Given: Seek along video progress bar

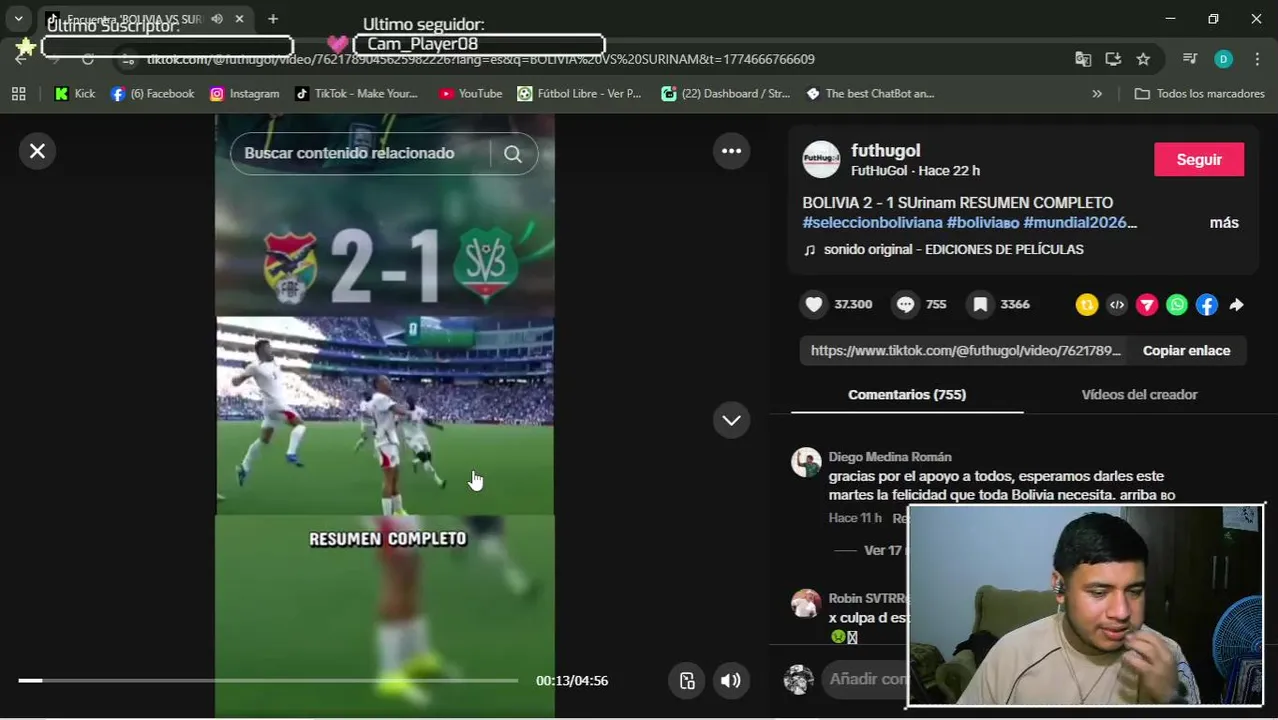Looking at the screenshot, I should pyautogui.click(x=268, y=681).
